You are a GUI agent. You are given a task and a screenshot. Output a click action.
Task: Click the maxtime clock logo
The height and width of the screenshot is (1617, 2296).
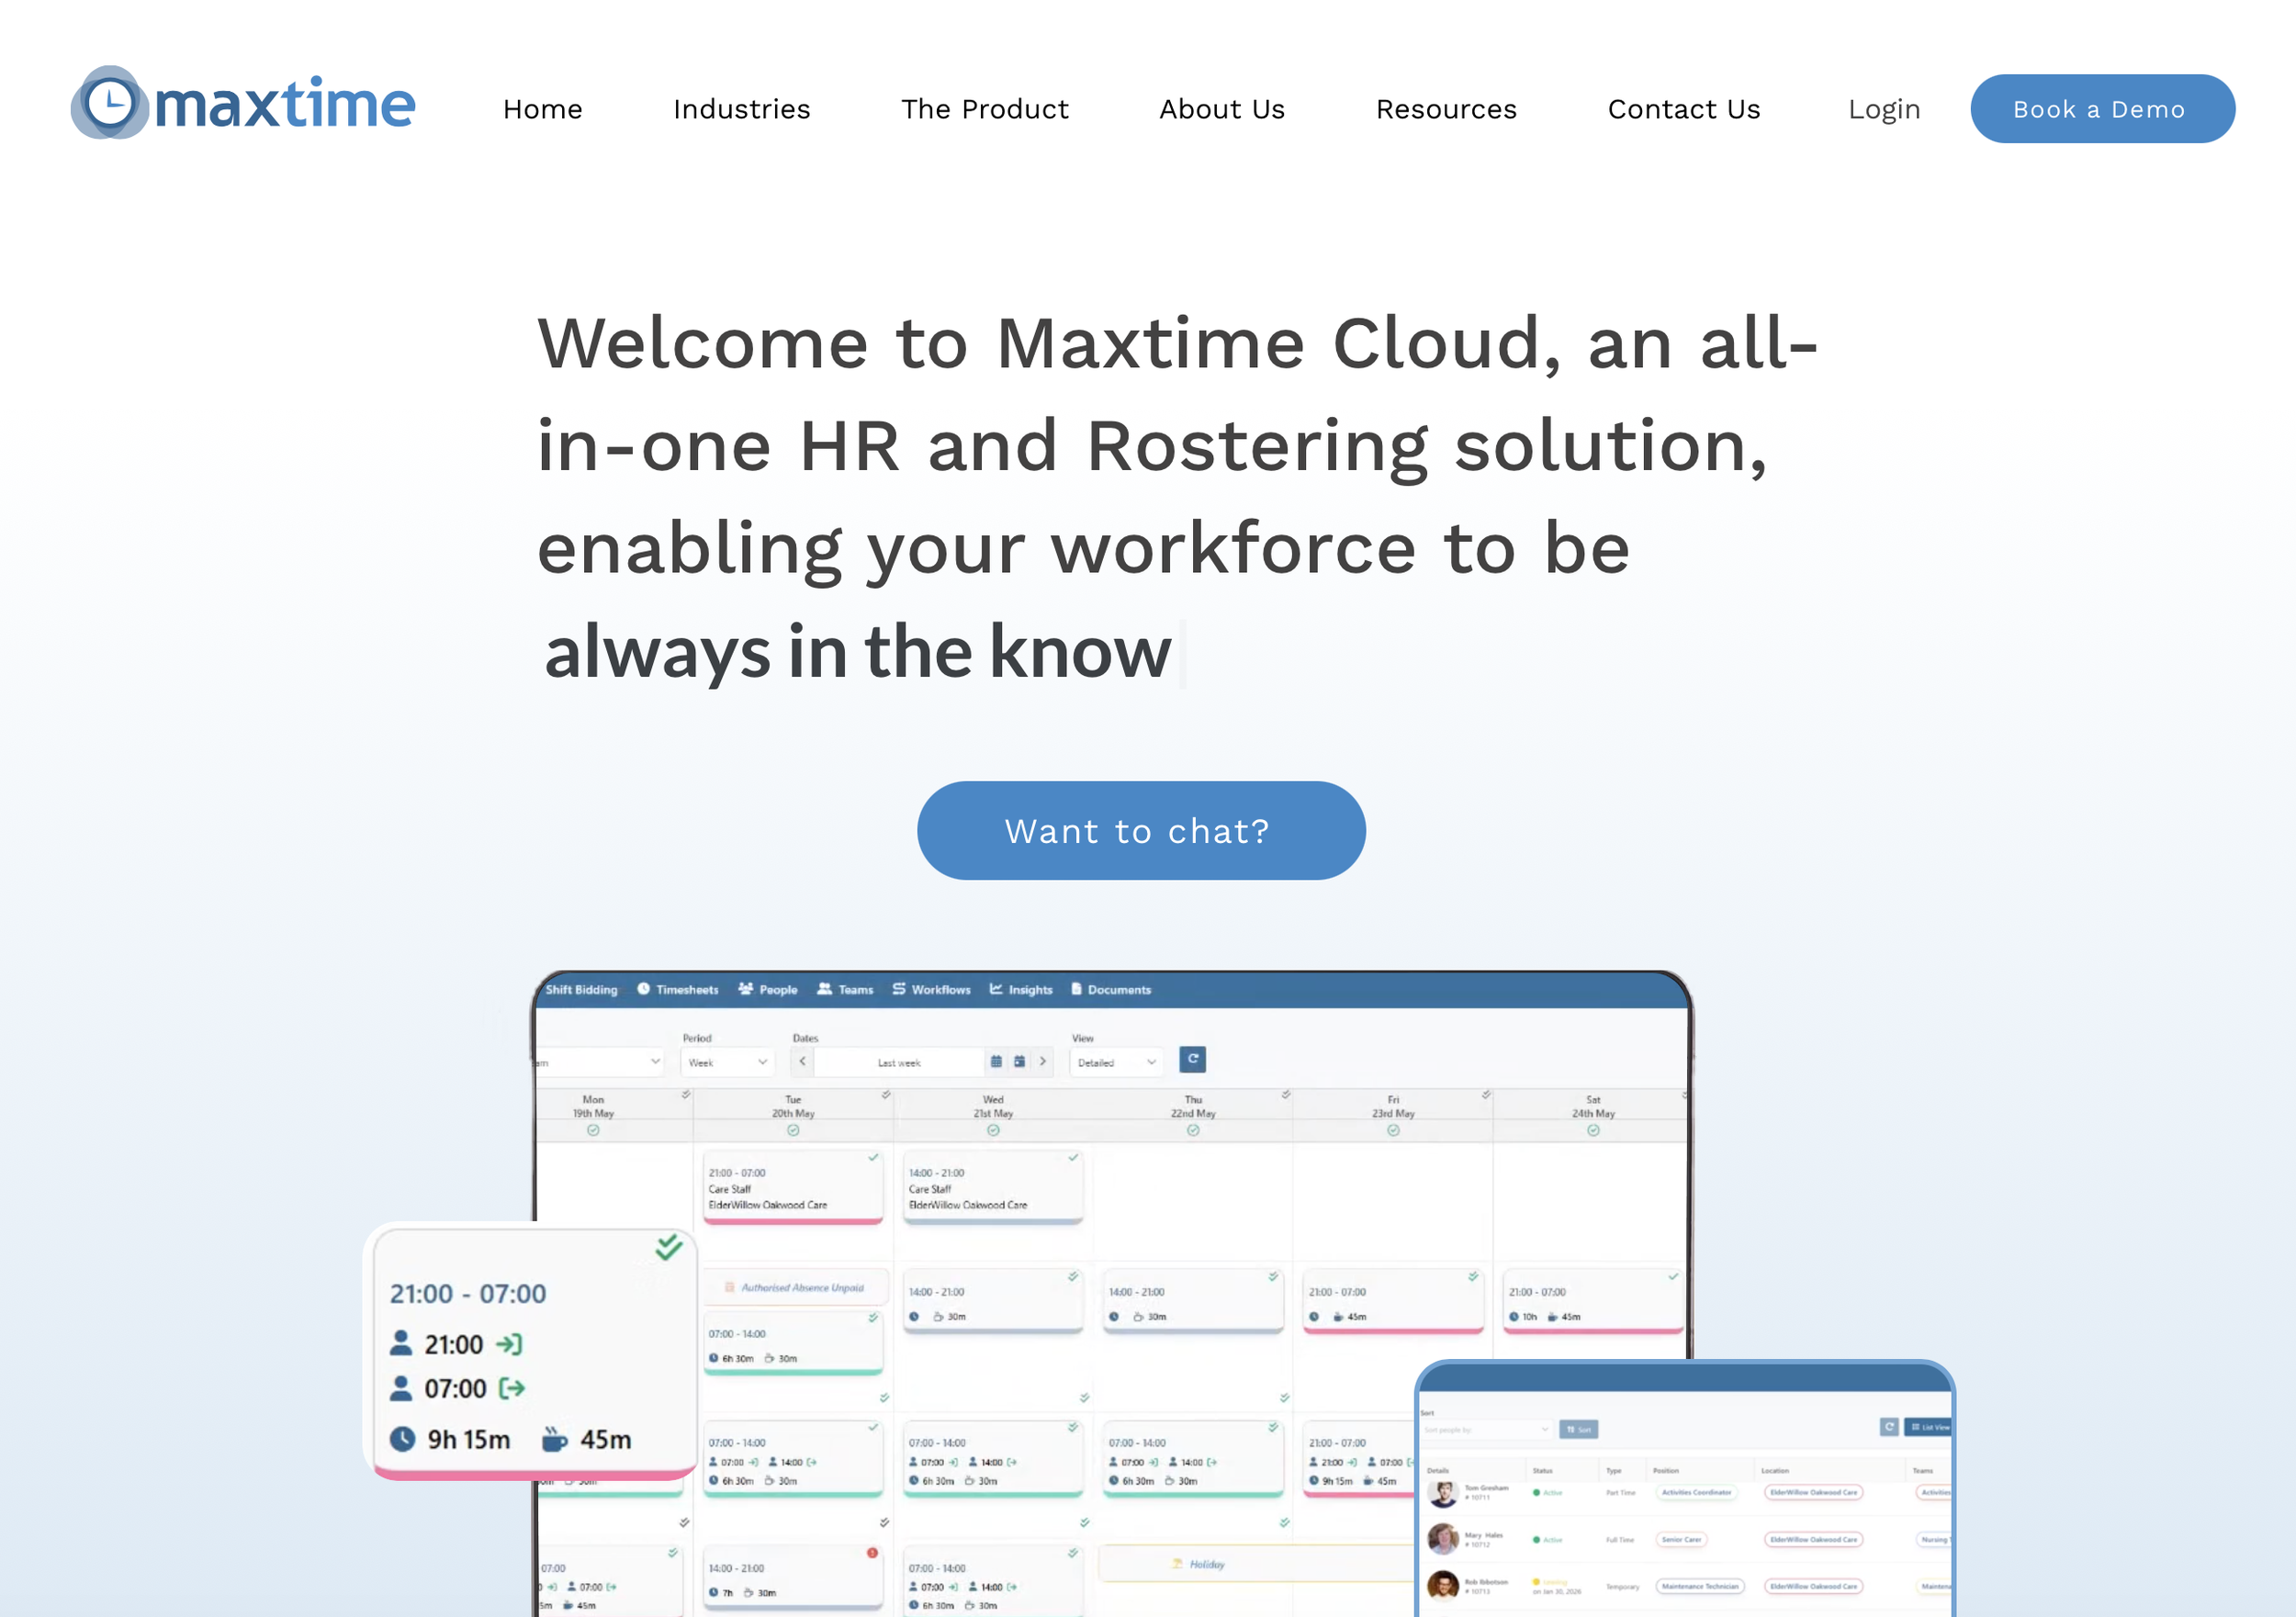(x=110, y=103)
